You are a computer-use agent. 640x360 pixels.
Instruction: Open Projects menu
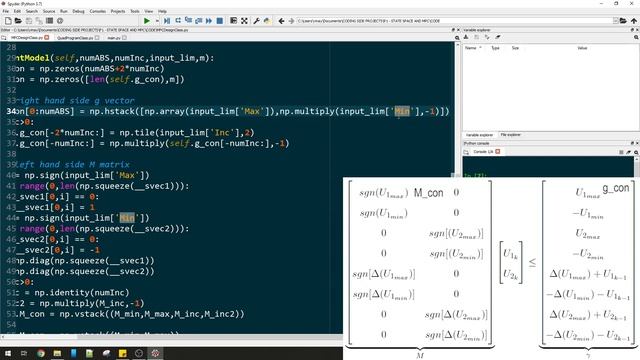tap(118, 11)
